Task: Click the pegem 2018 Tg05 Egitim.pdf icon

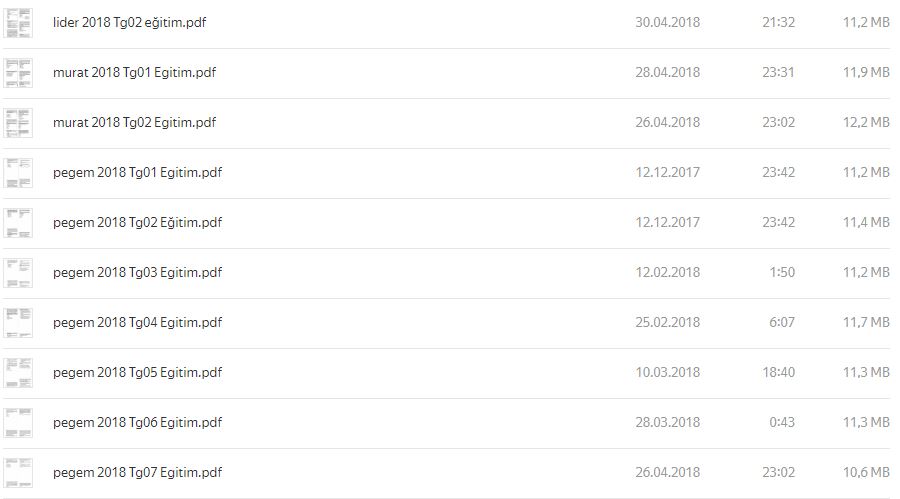Action: [x=18, y=373]
